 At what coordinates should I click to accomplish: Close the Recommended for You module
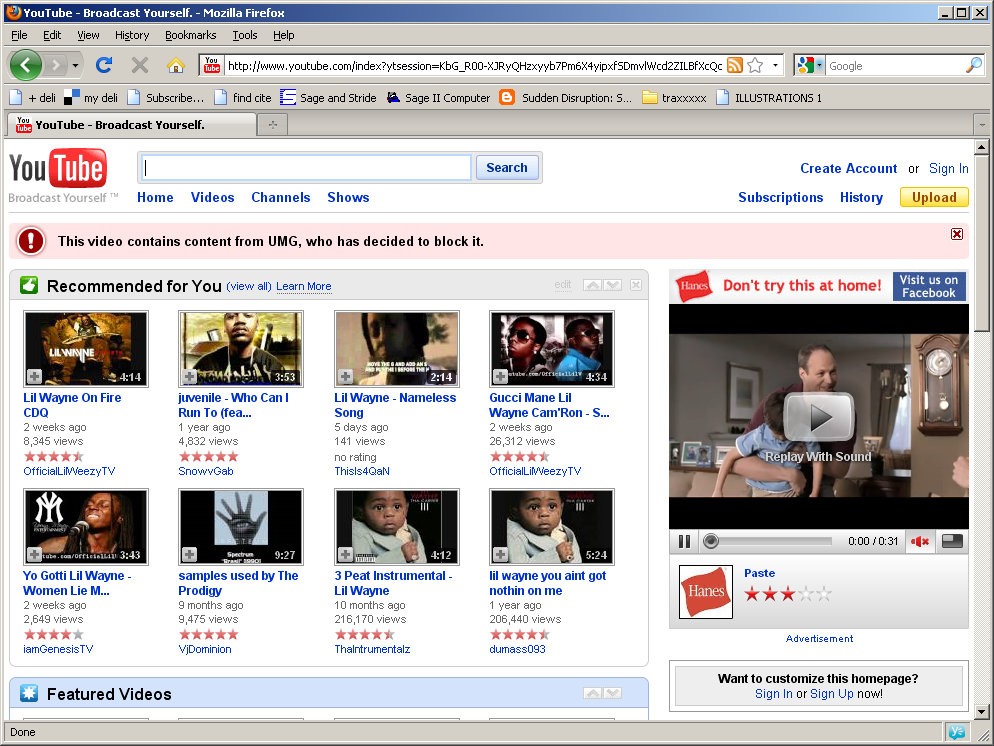coord(636,285)
